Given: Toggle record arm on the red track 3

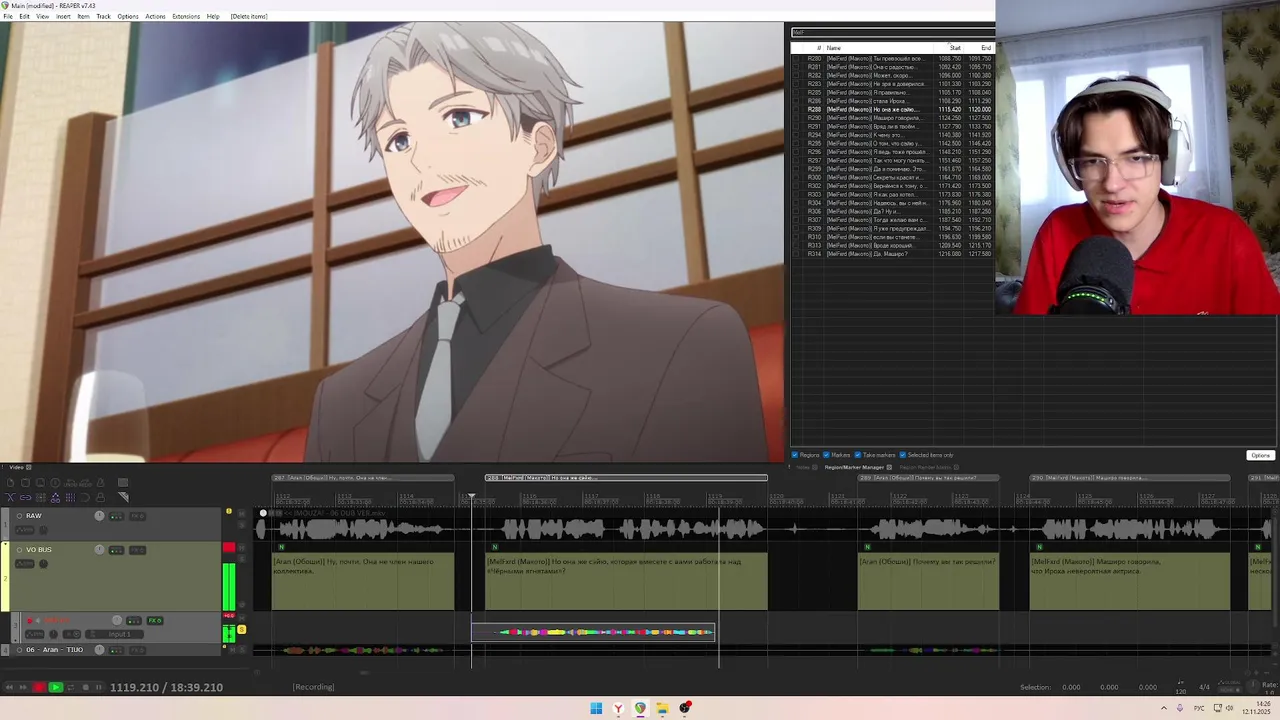Looking at the screenshot, I should coord(30,621).
